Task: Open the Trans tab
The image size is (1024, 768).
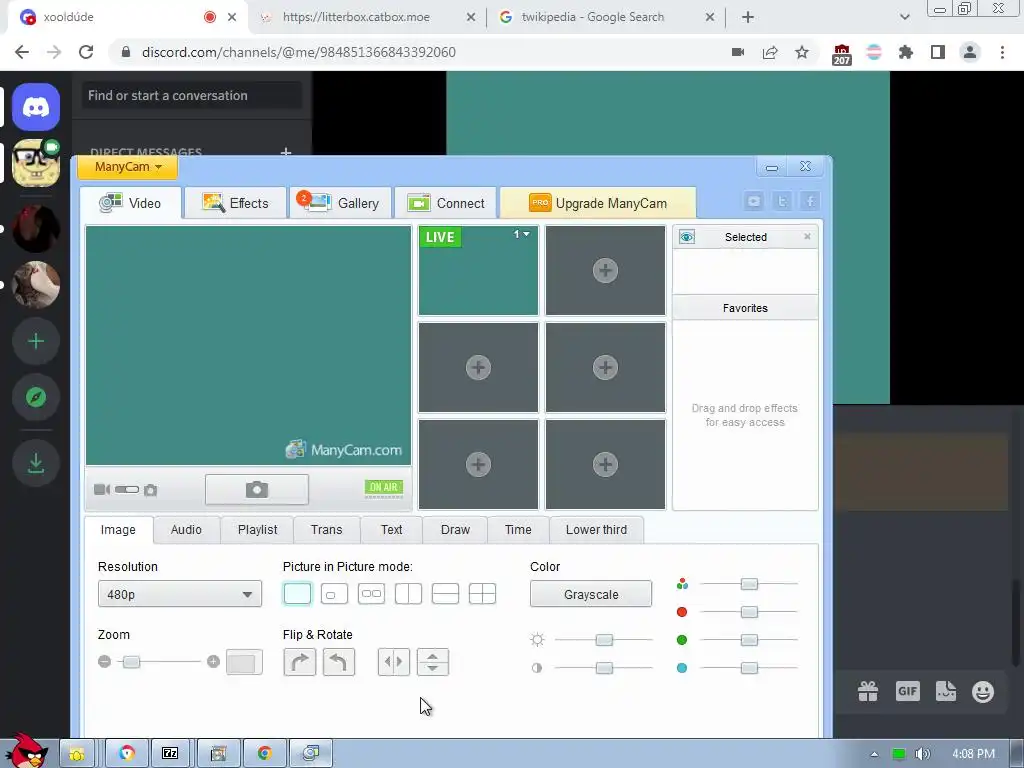Action: coord(327,530)
